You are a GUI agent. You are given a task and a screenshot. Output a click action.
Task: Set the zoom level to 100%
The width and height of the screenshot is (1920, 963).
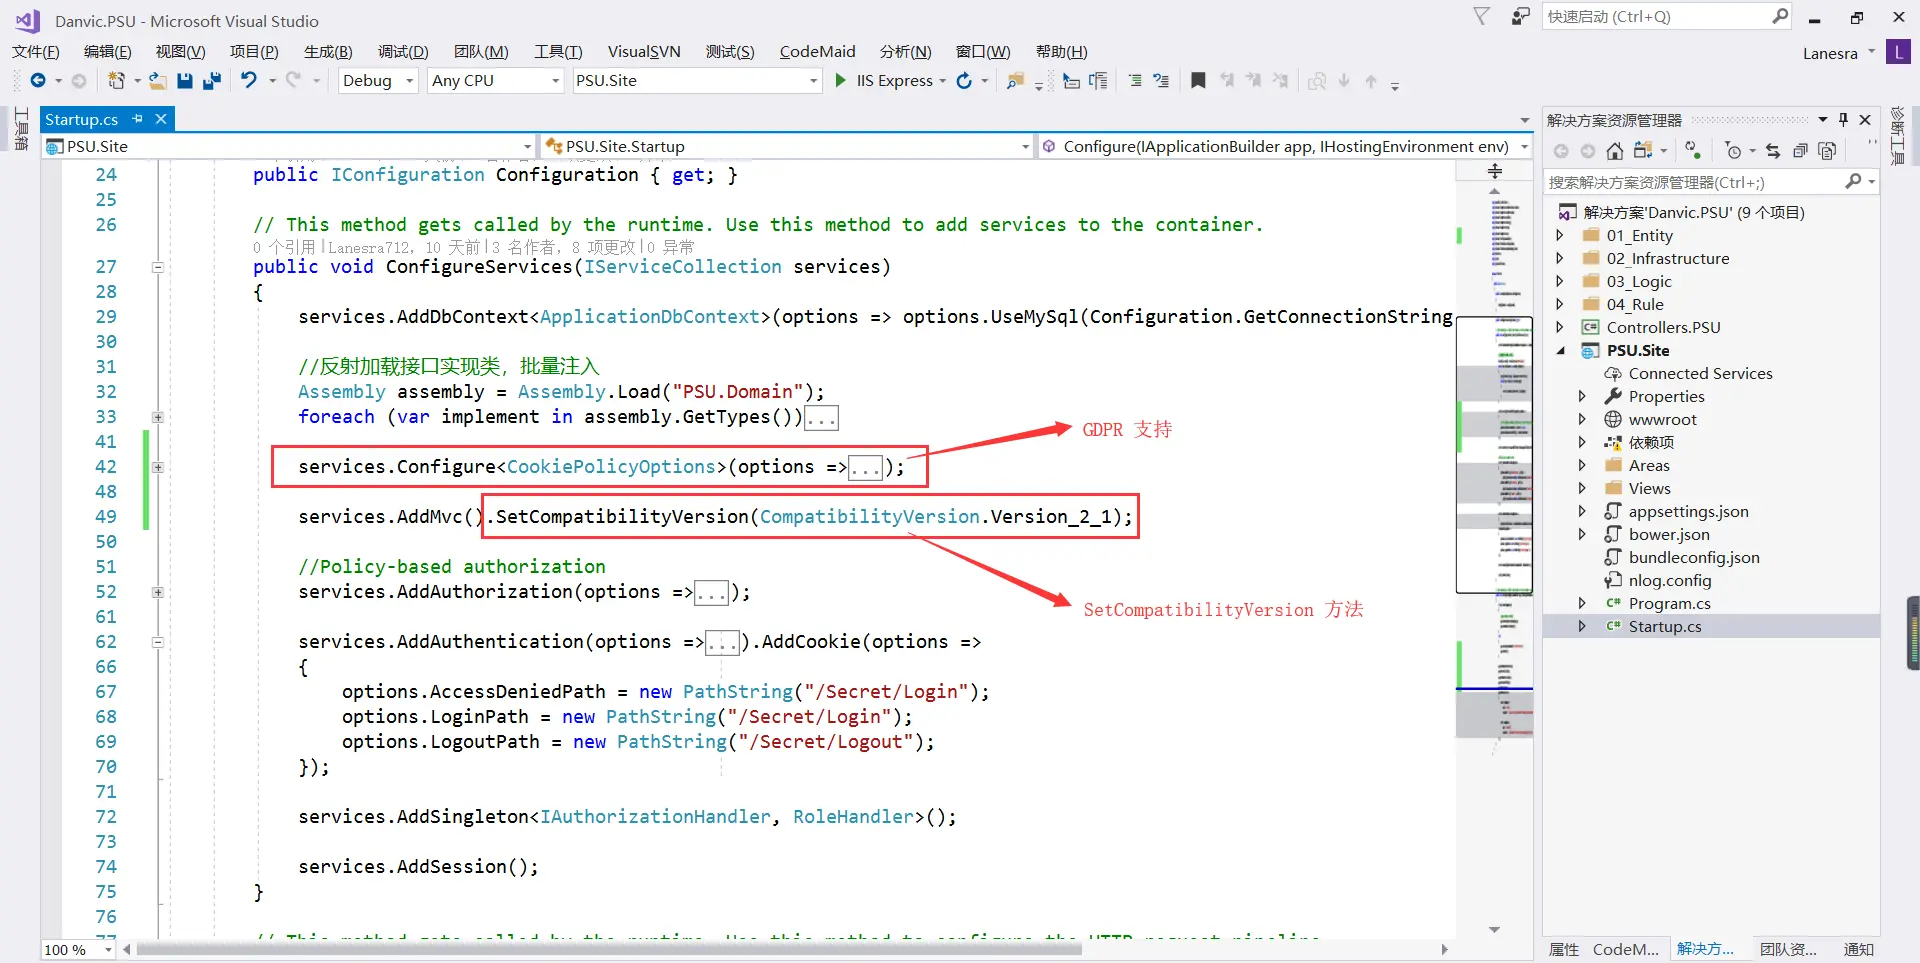tap(77, 950)
